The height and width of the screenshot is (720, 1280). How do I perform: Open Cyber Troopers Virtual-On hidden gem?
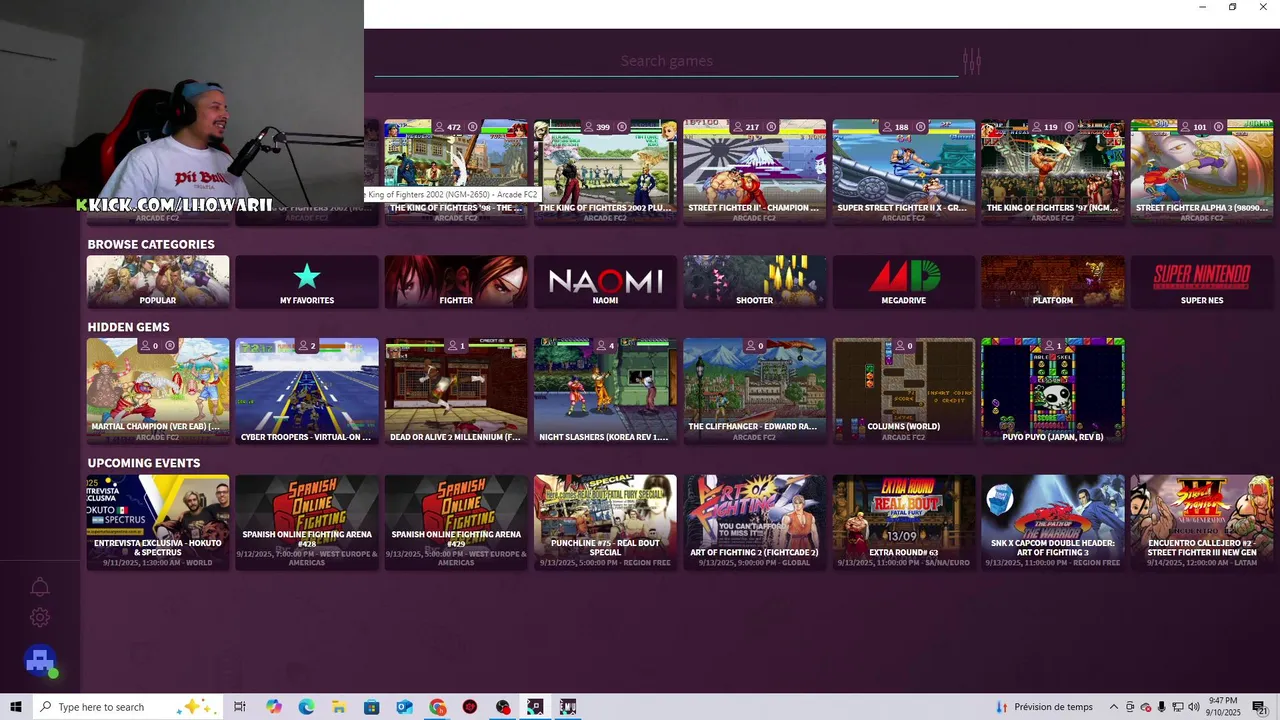307,390
